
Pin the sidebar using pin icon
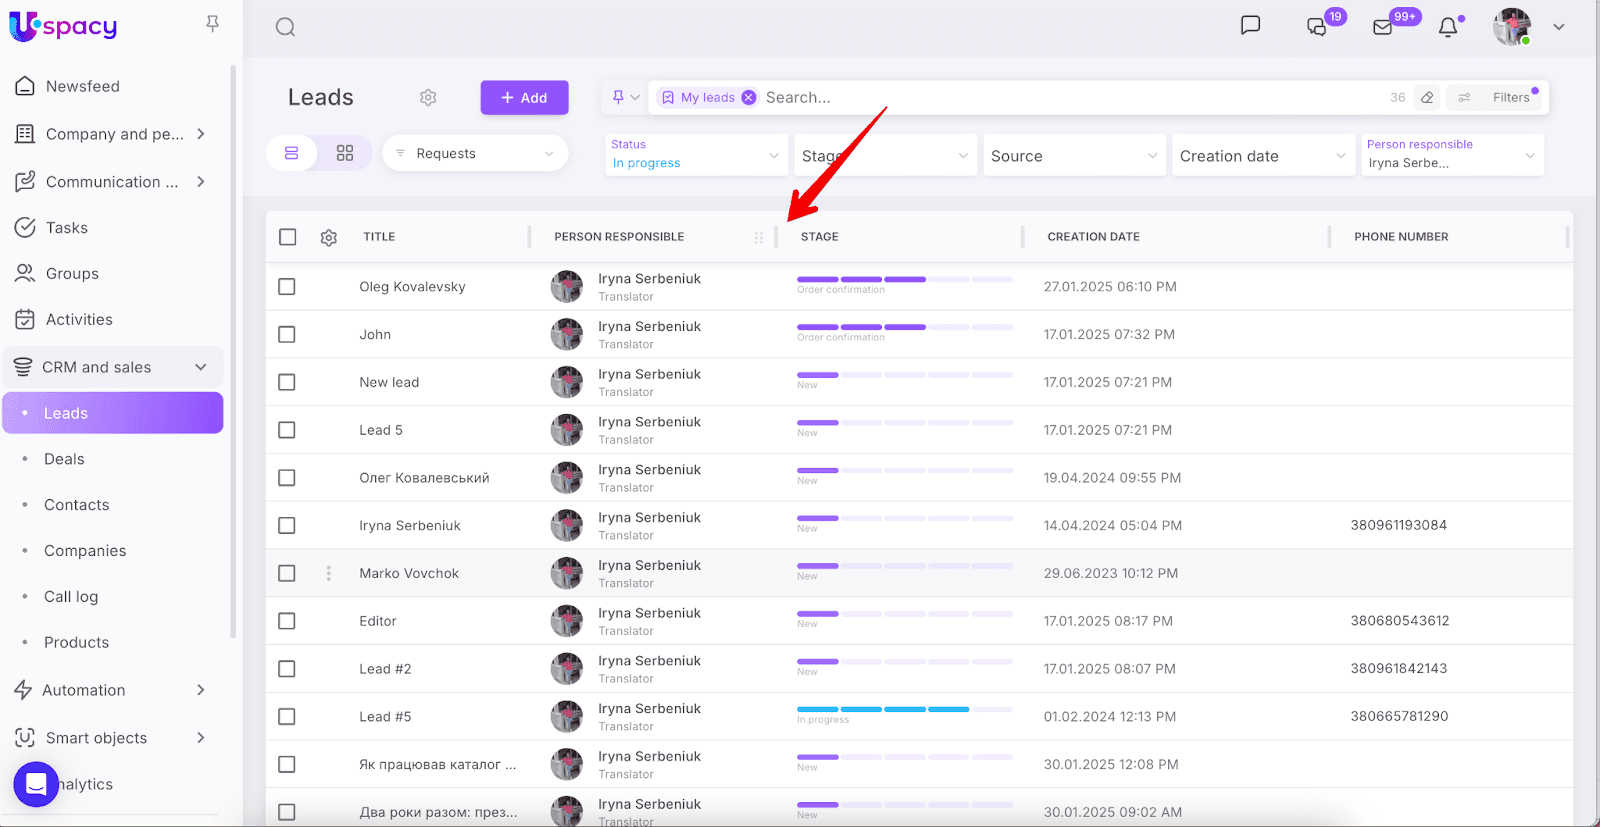212,23
